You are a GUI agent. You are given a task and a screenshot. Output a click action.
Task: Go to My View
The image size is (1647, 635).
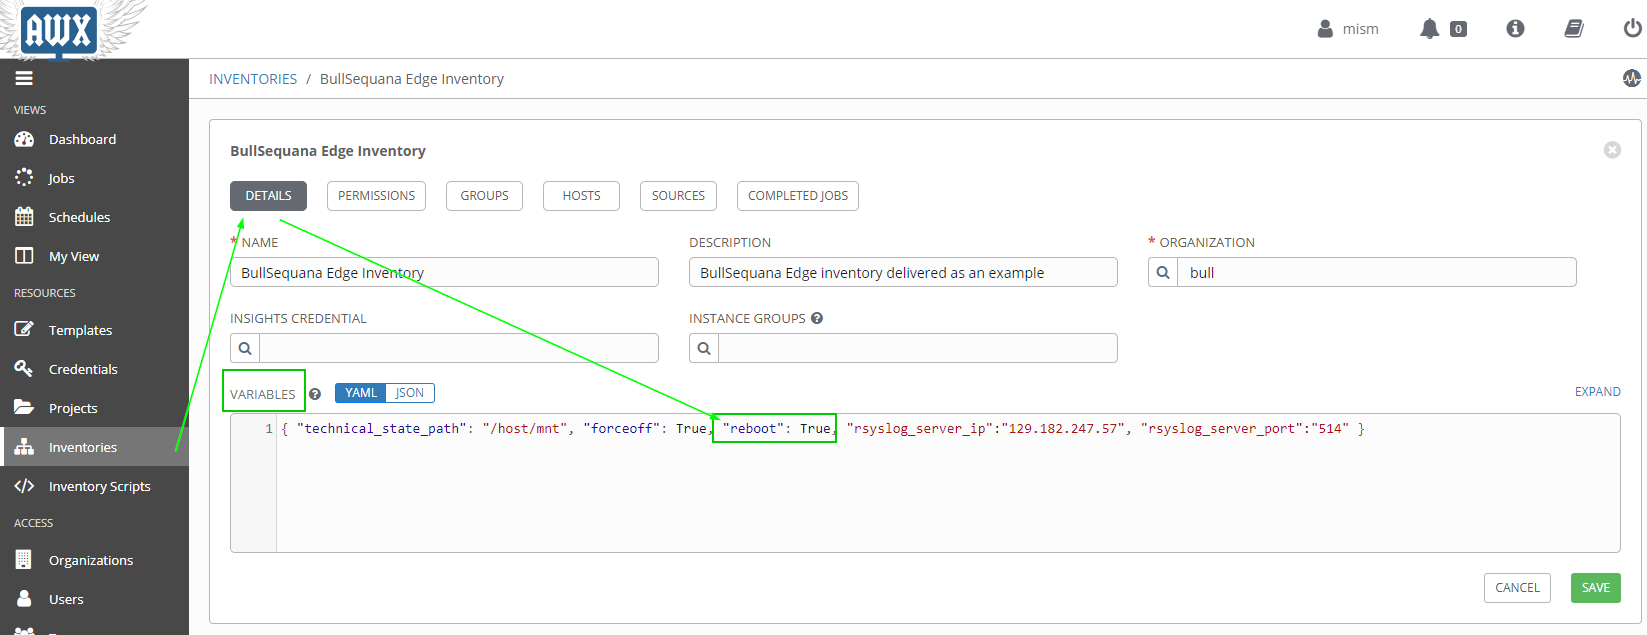click(x=74, y=256)
